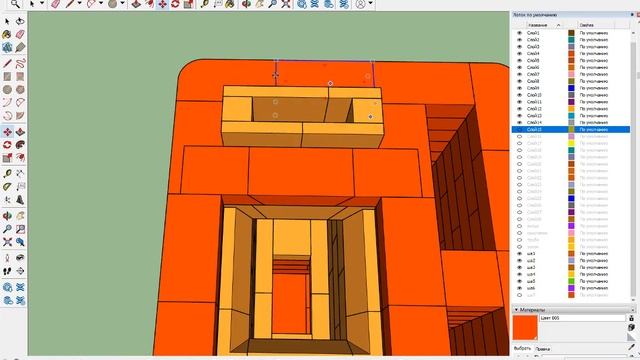Select layer name Слой7
640x360 pixels.
pos(533,74)
